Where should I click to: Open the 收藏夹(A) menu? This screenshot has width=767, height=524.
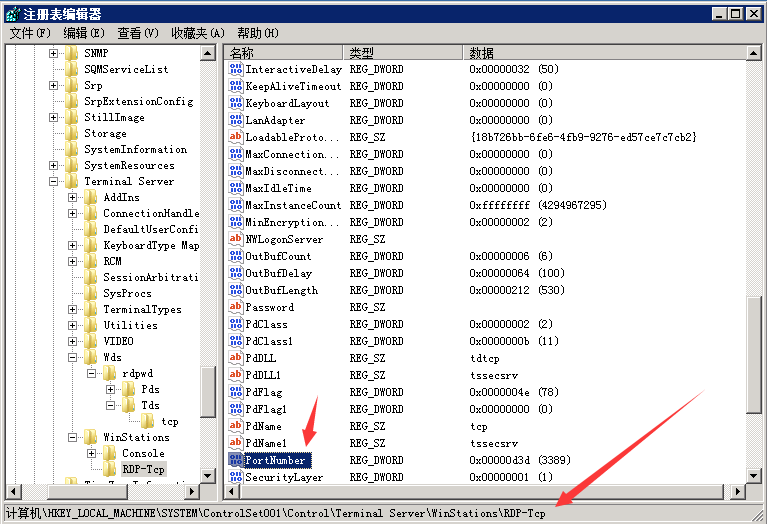tap(197, 33)
